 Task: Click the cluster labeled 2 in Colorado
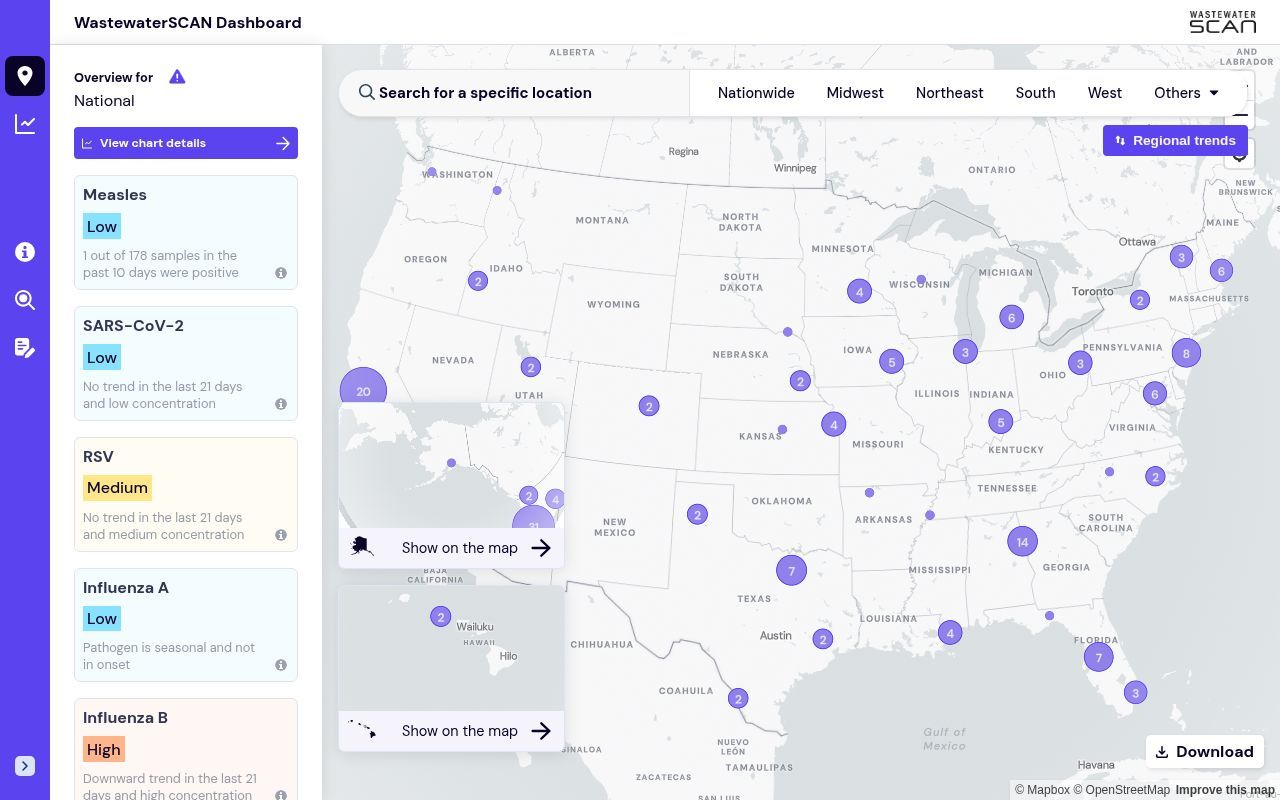[649, 407]
